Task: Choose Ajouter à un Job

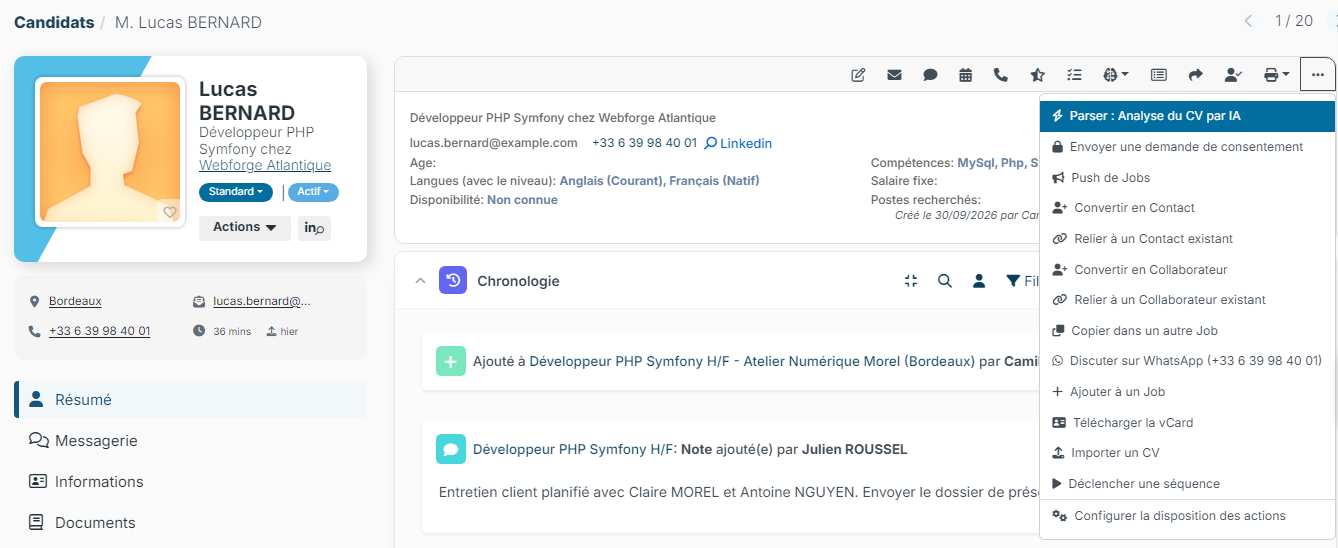Action: tap(1188, 392)
